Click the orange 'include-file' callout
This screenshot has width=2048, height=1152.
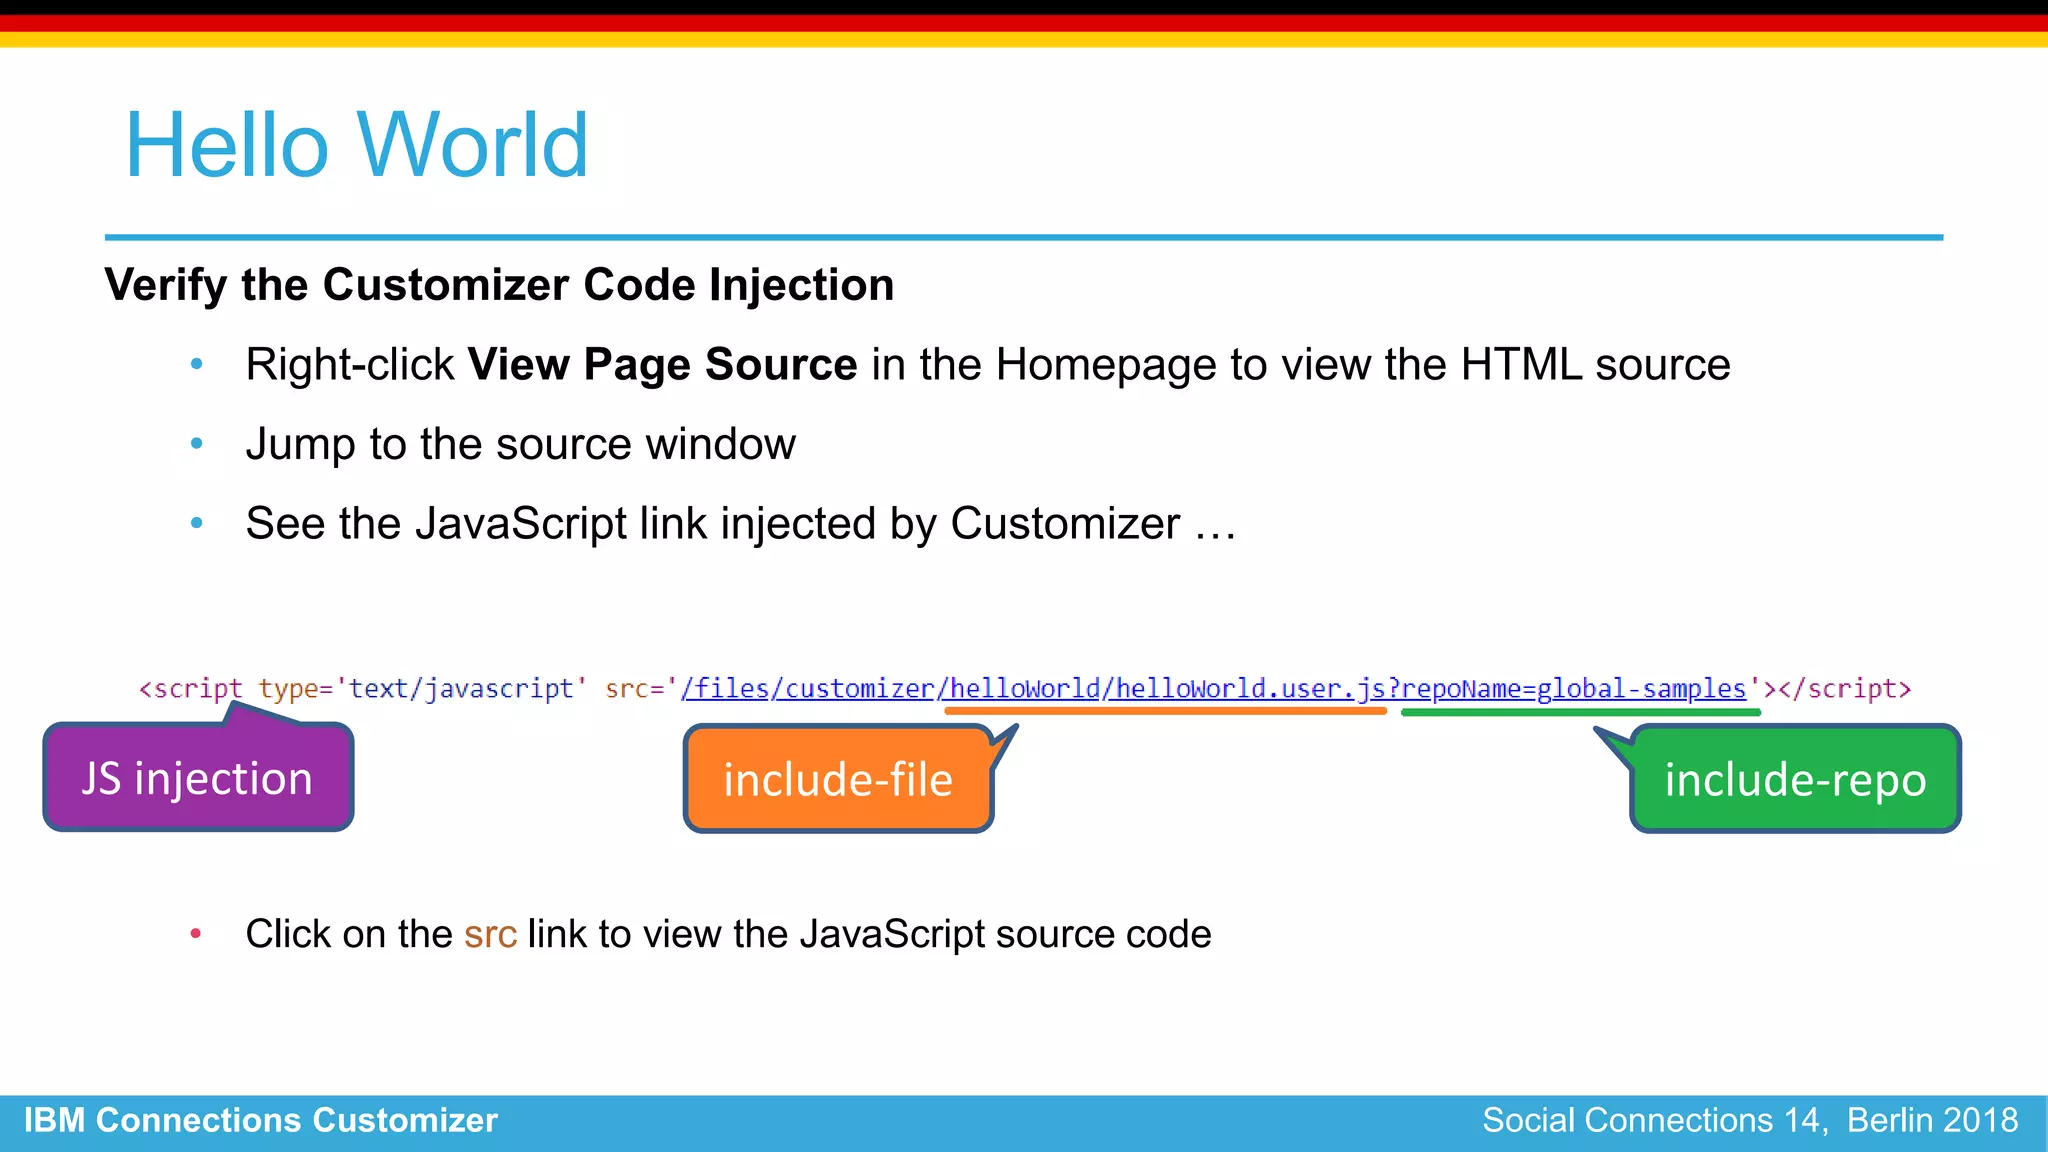click(838, 779)
